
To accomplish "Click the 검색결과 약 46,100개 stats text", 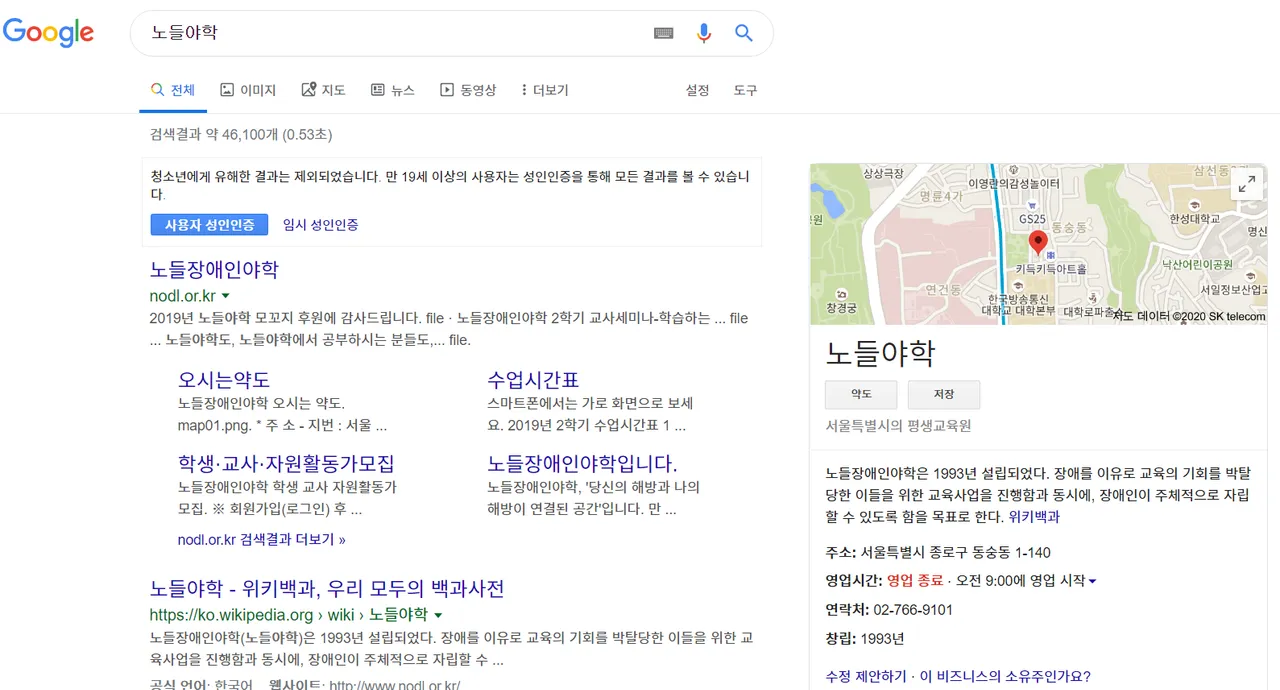I will tap(241, 134).
